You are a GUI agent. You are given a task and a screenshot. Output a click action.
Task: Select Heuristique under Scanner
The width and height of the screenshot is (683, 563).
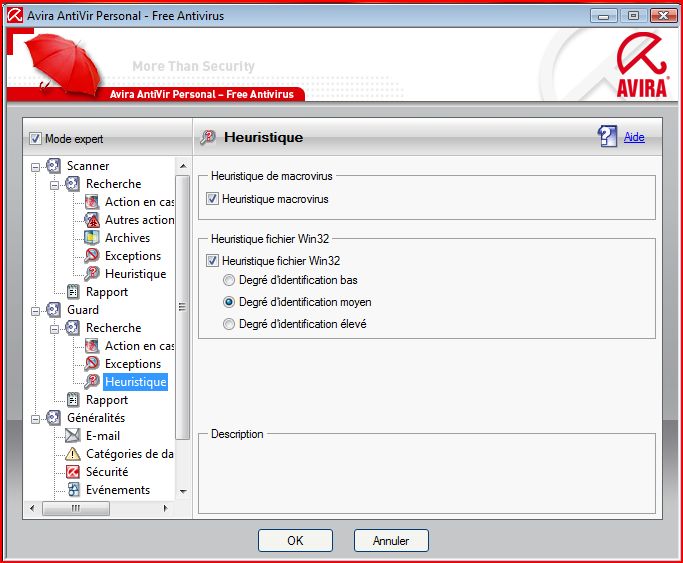point(135,274)
